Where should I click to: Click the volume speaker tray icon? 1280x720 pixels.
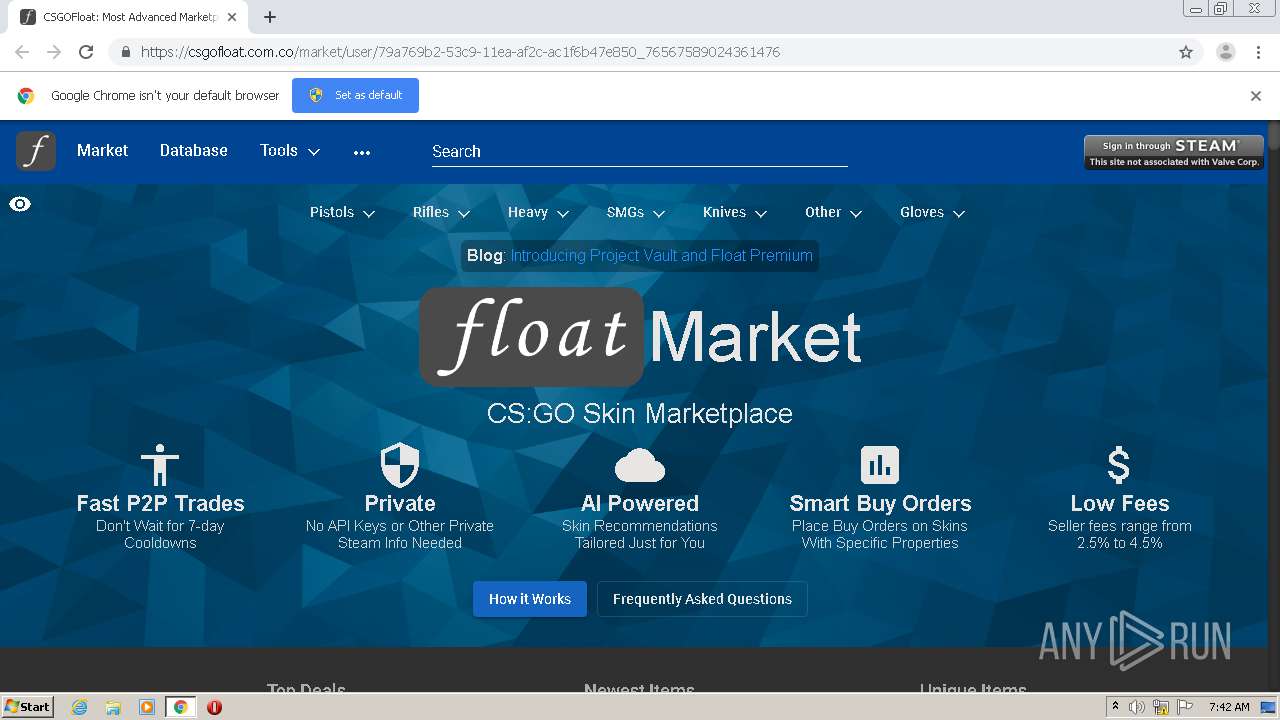[1137, 707]
